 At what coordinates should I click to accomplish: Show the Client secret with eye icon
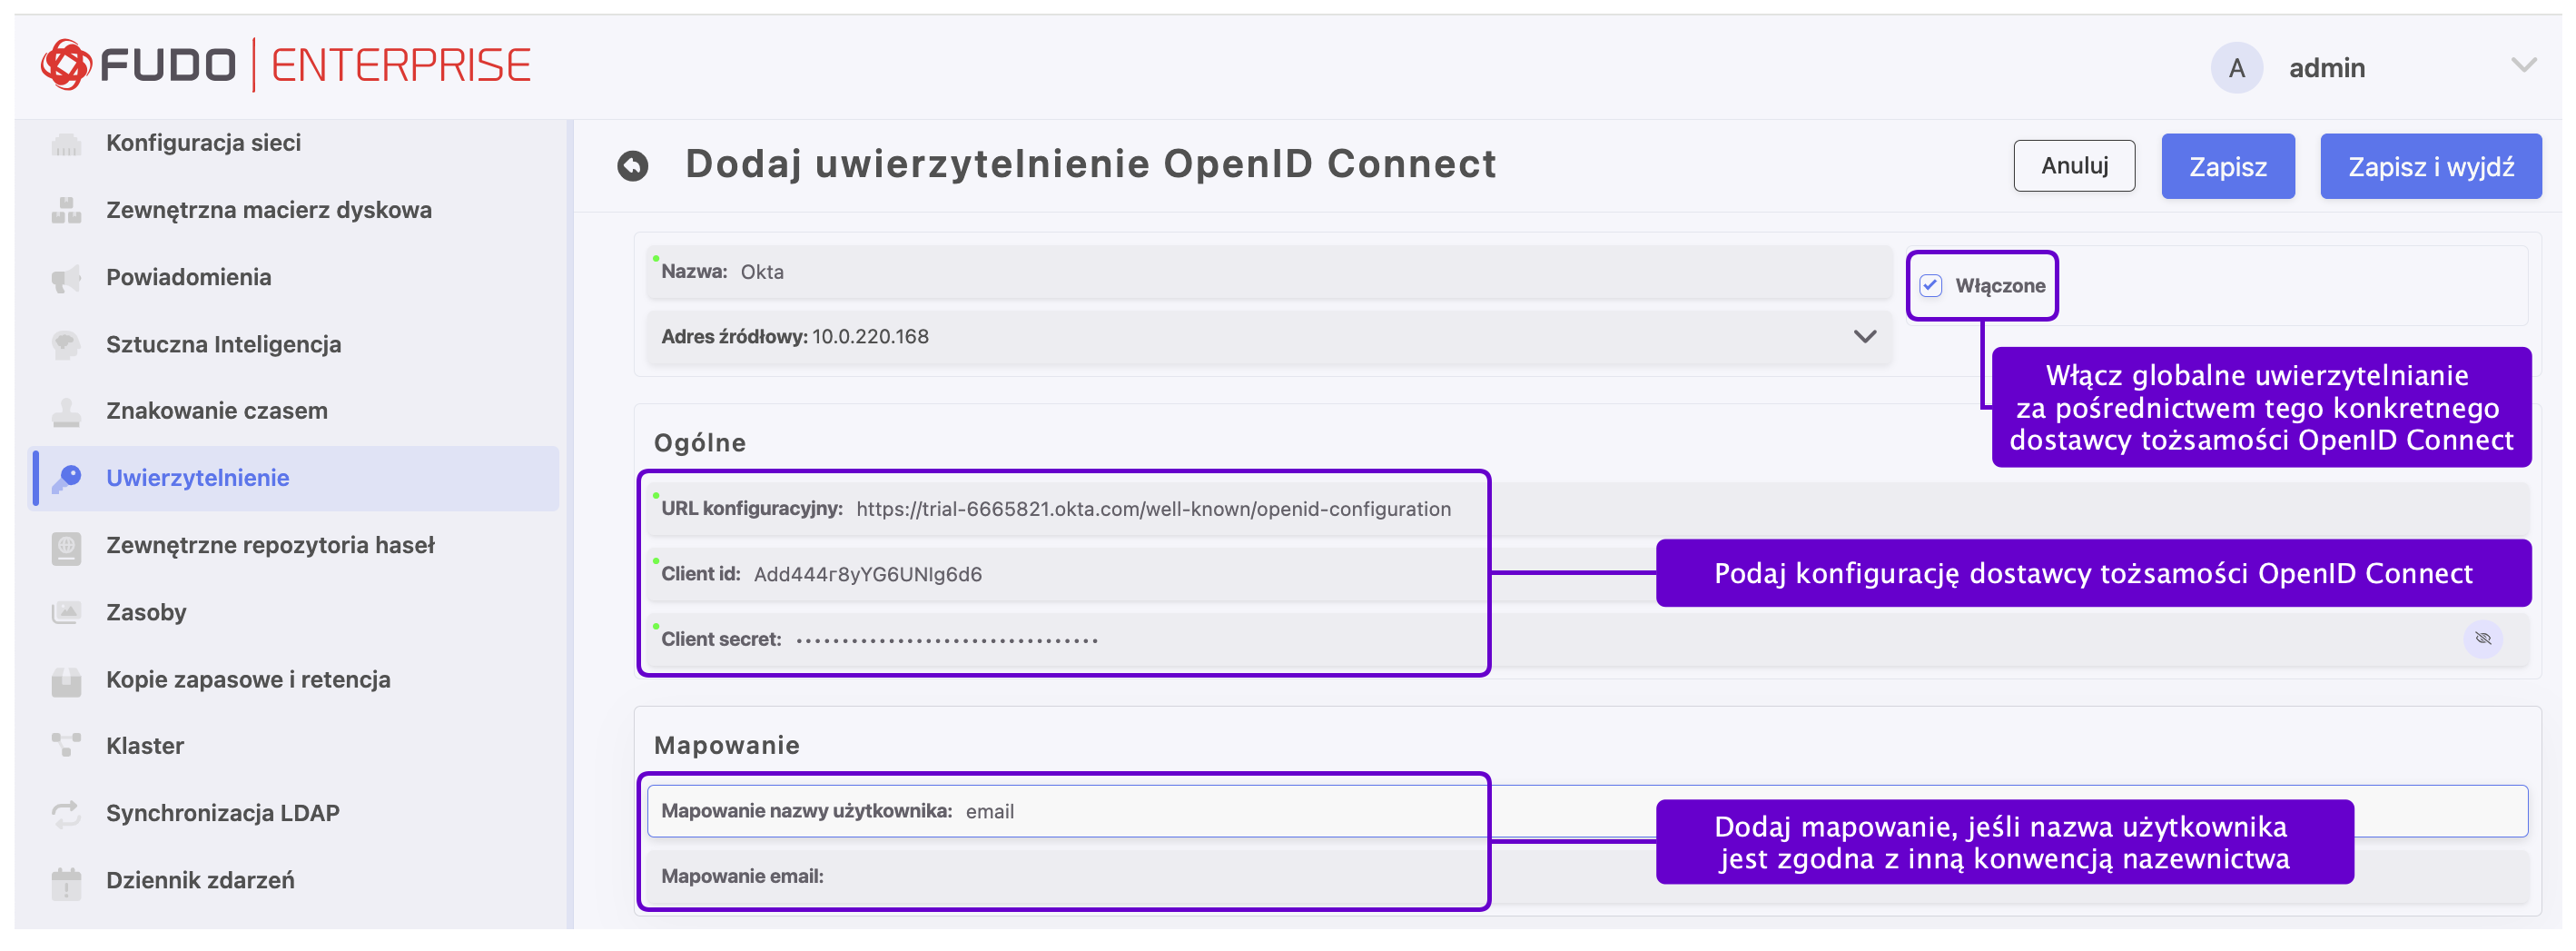point(2482,638)
